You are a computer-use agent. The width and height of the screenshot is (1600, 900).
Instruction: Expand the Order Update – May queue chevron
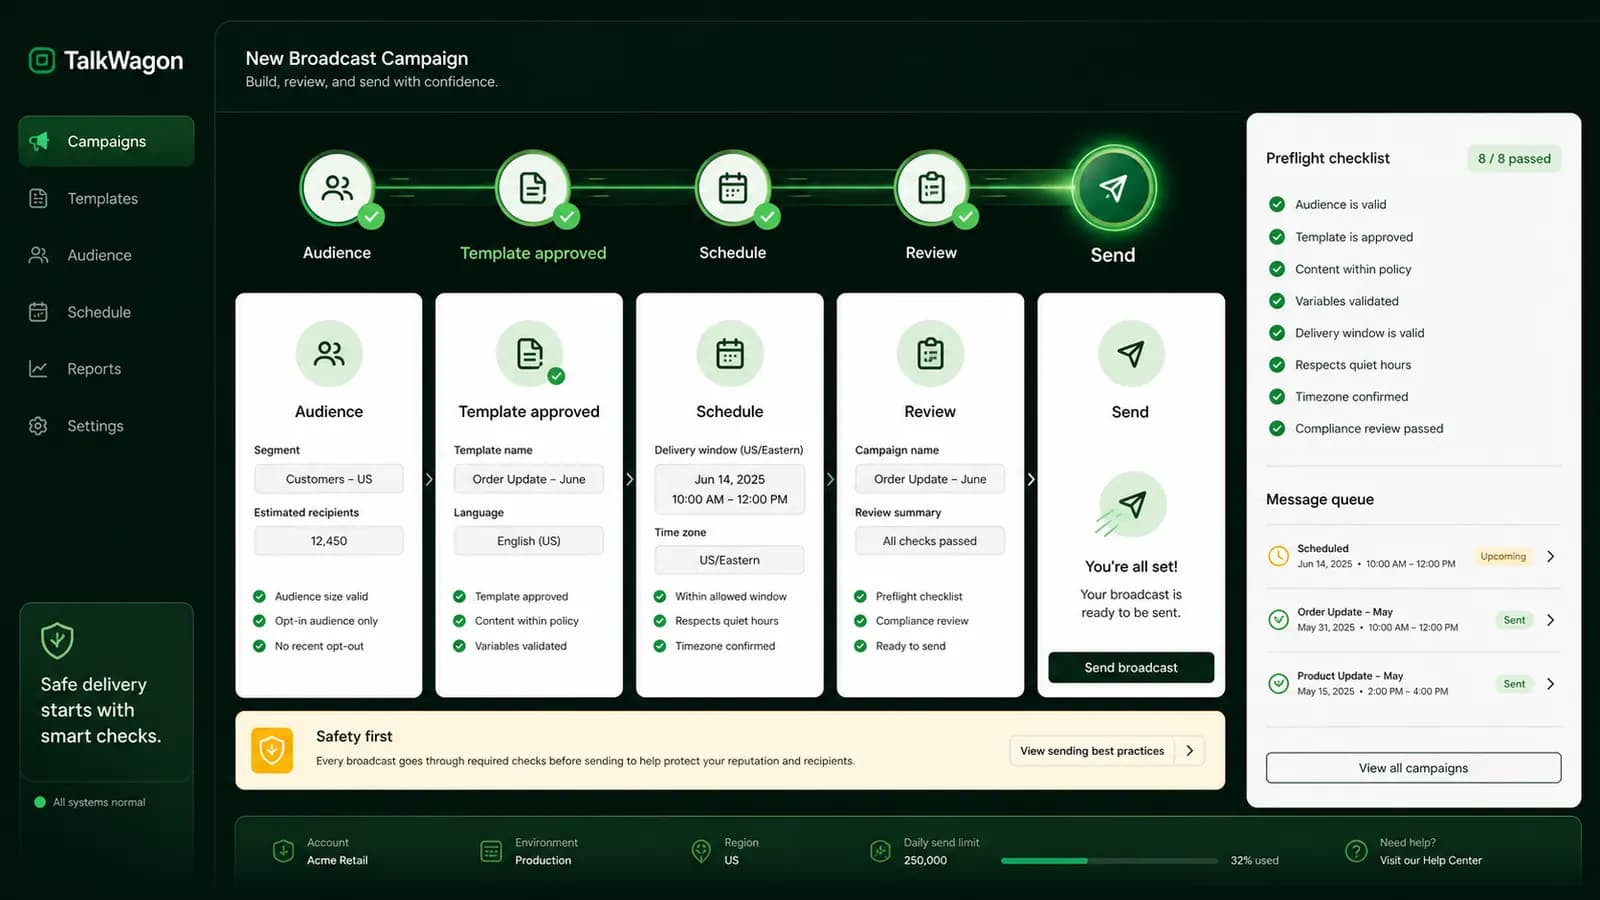[x=1551, y=620]
